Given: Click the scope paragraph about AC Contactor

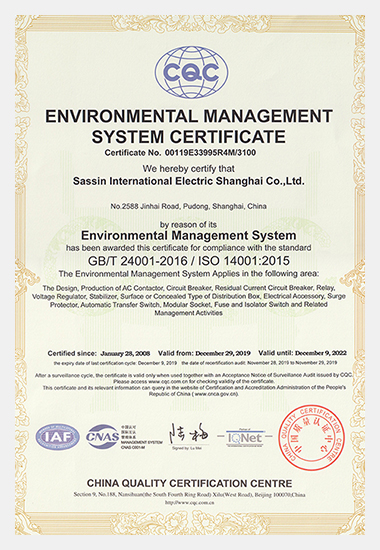Looking at the screenshot, I should 189,300.
